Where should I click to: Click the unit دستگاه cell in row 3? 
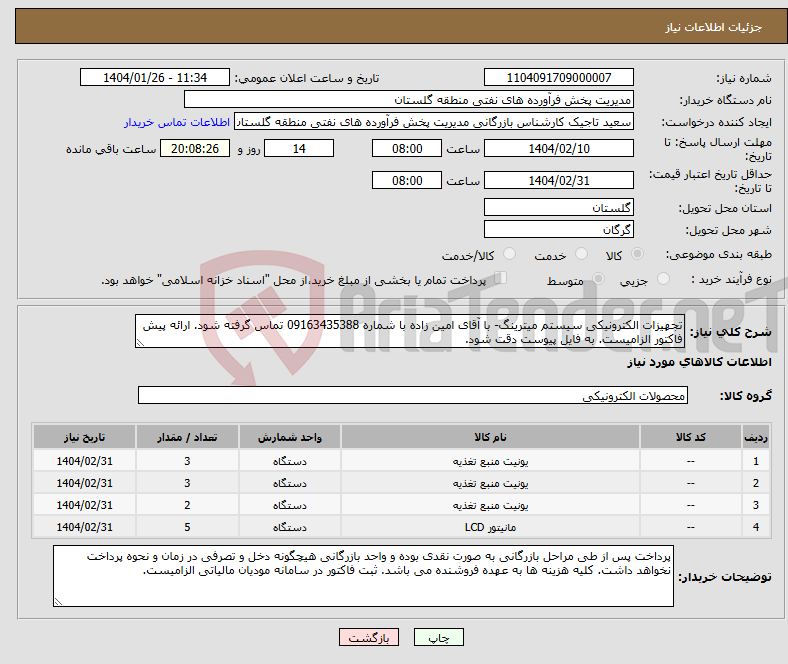290,505
